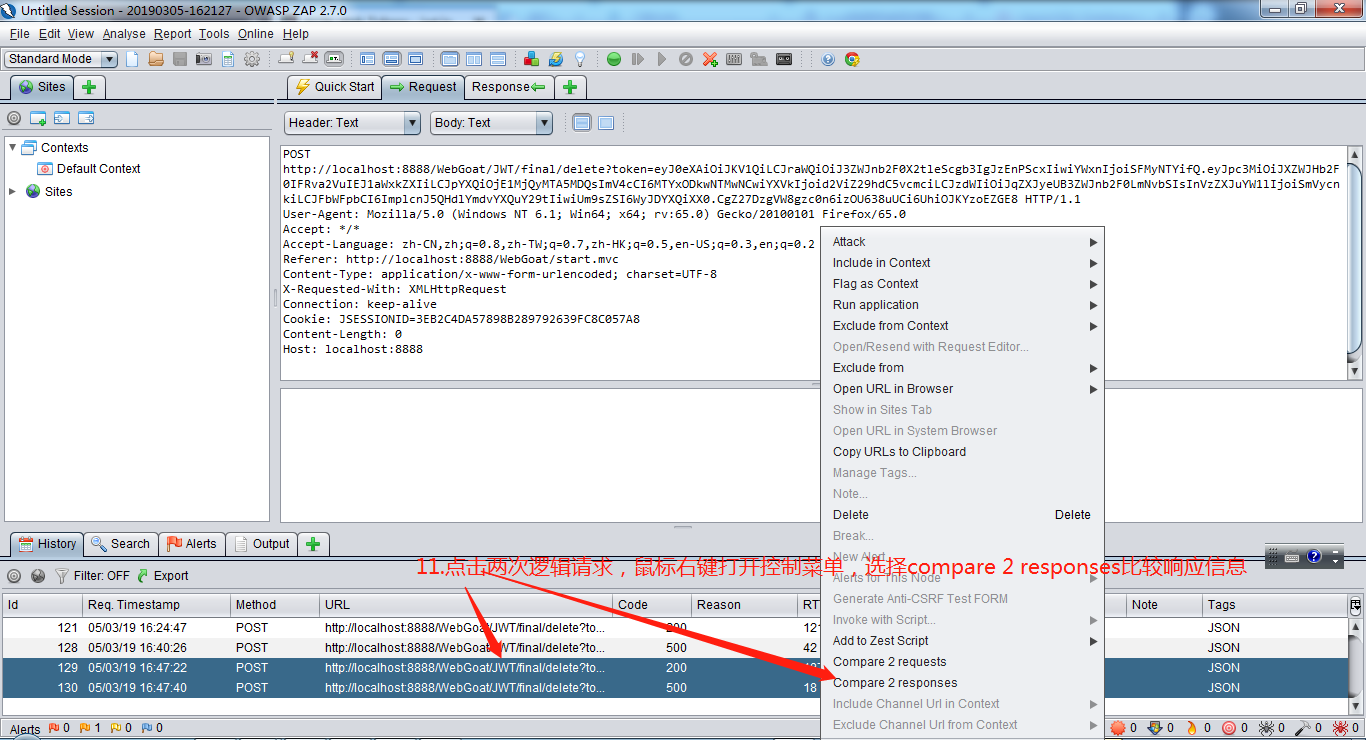This screenshot has width=1366, height=740.
Task: Select Copy URLs to Clipboard menu entry
Action: [964, 452]
